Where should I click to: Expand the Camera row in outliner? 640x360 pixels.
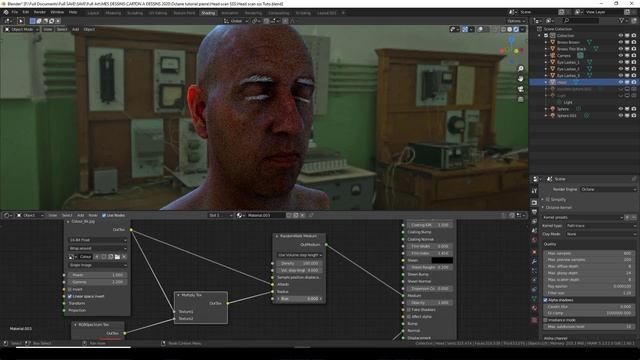(546, 56)
